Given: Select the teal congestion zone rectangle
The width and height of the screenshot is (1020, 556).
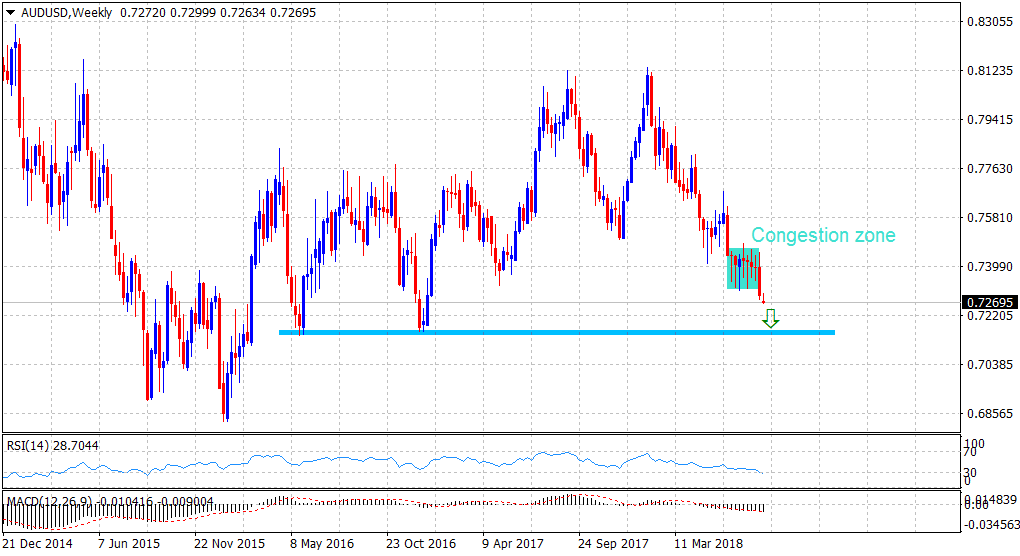Looking at the screenshot, I should [x=744, y=269].
